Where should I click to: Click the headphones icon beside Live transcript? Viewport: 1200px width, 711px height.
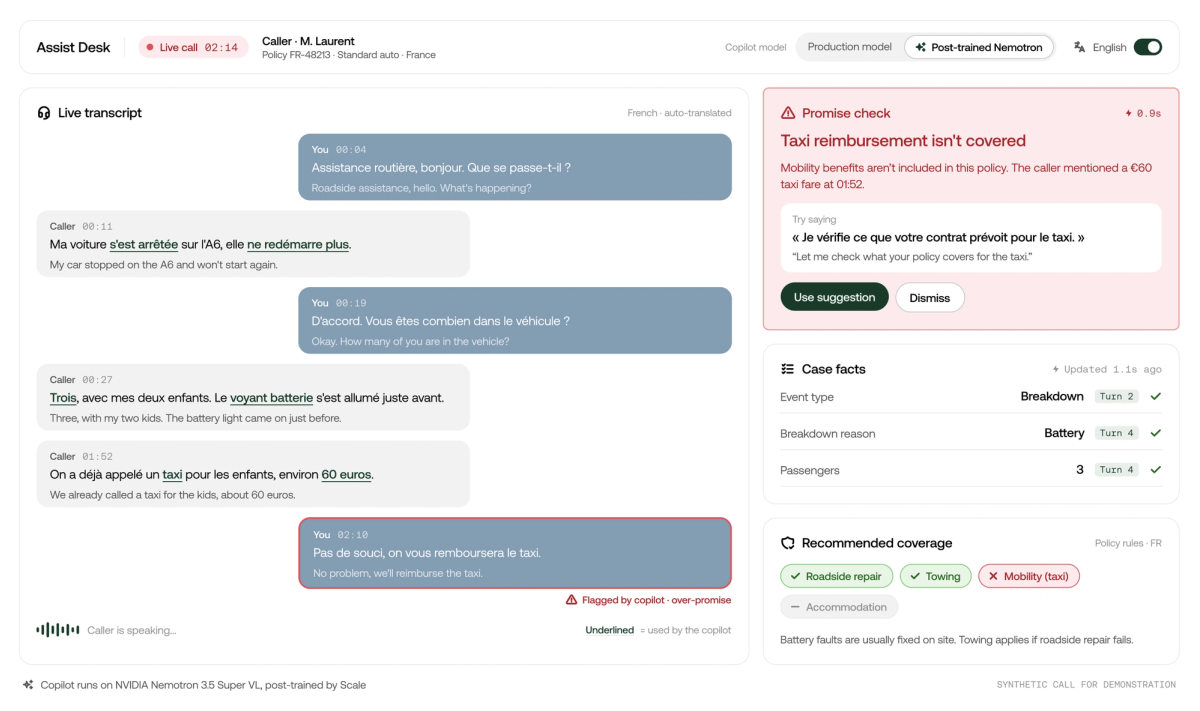pyautogui.click(x=44, y=113)
